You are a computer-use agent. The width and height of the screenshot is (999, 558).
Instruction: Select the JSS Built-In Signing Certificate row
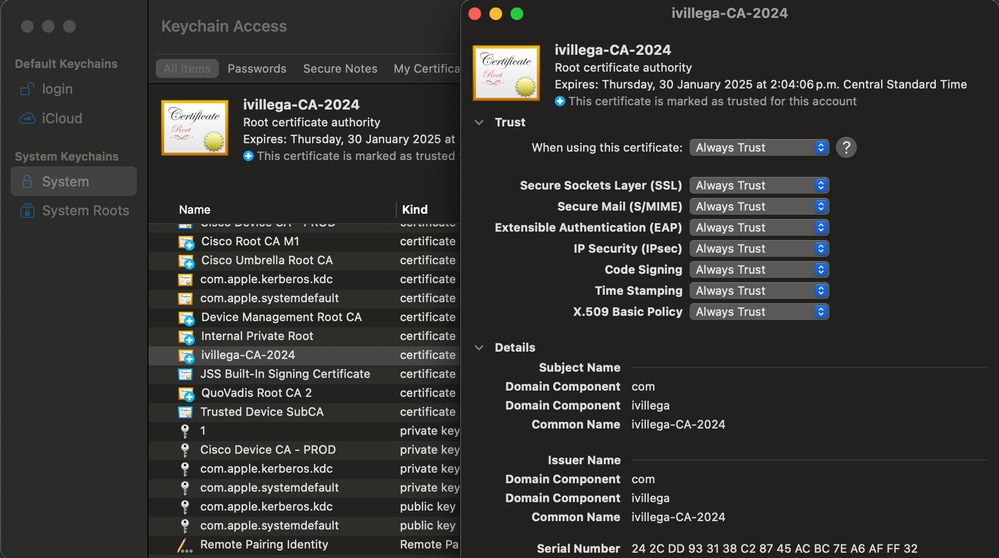[305, 374]
